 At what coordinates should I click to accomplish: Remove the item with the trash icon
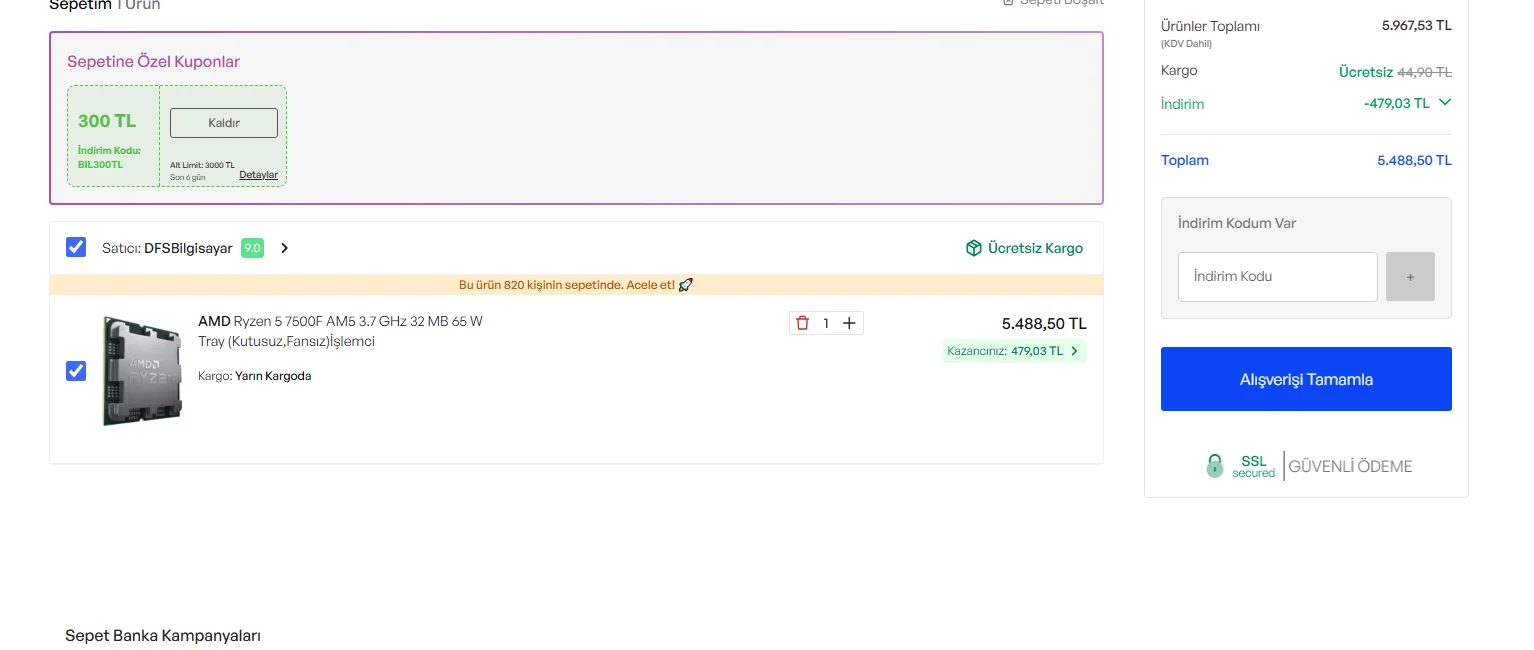[x=802, y=323]
